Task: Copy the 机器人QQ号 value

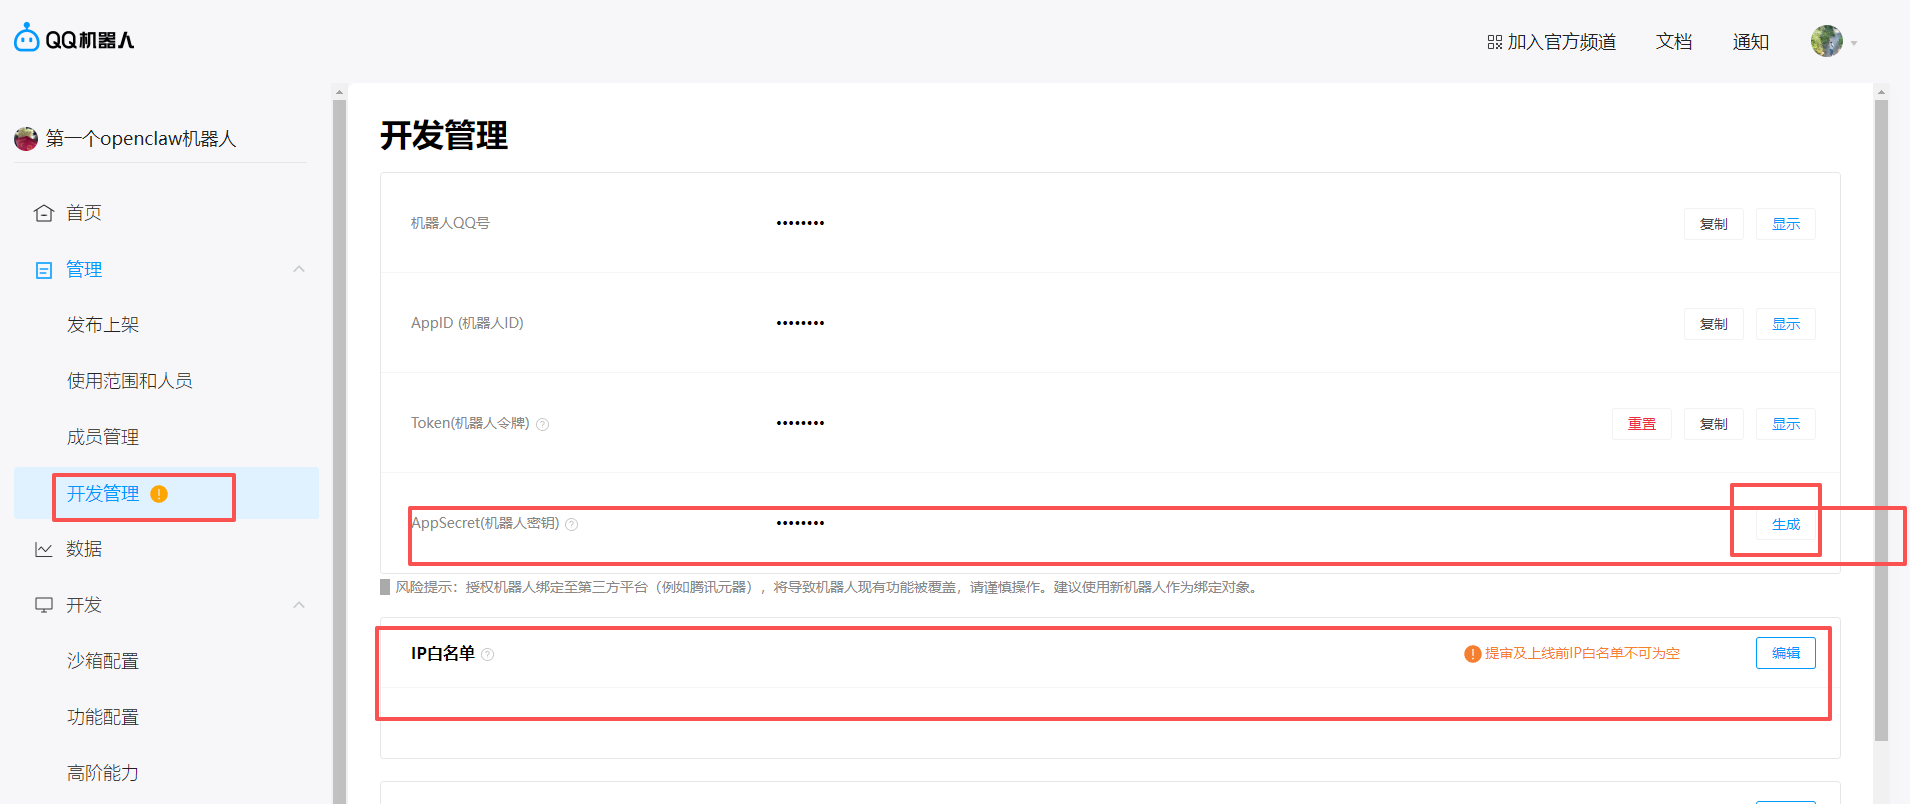Action: (1713, 224)
